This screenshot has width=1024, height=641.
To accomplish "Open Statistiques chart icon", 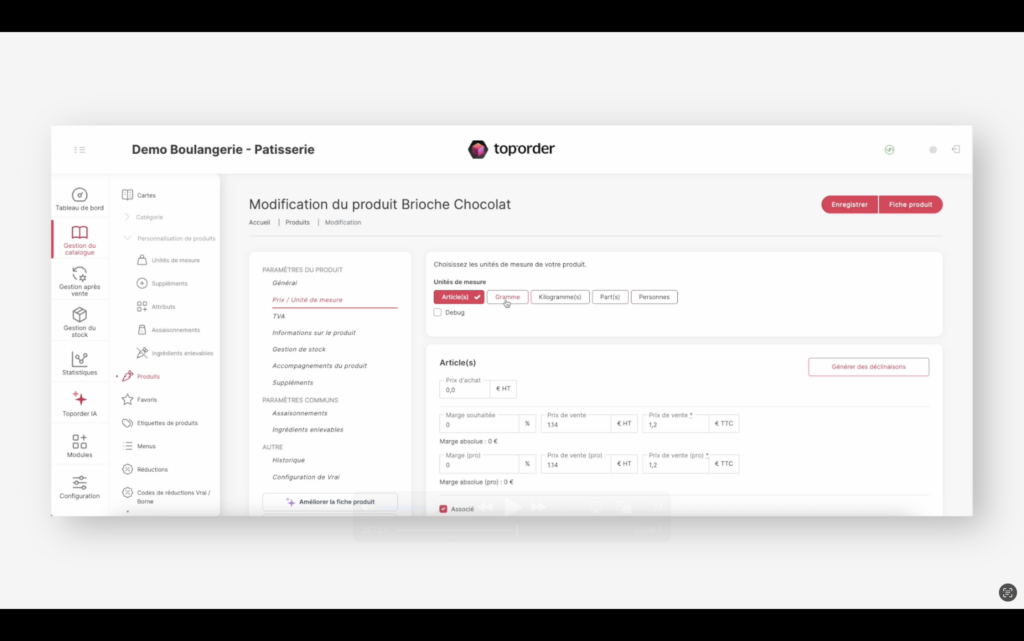I will click(x=79, y=359).
